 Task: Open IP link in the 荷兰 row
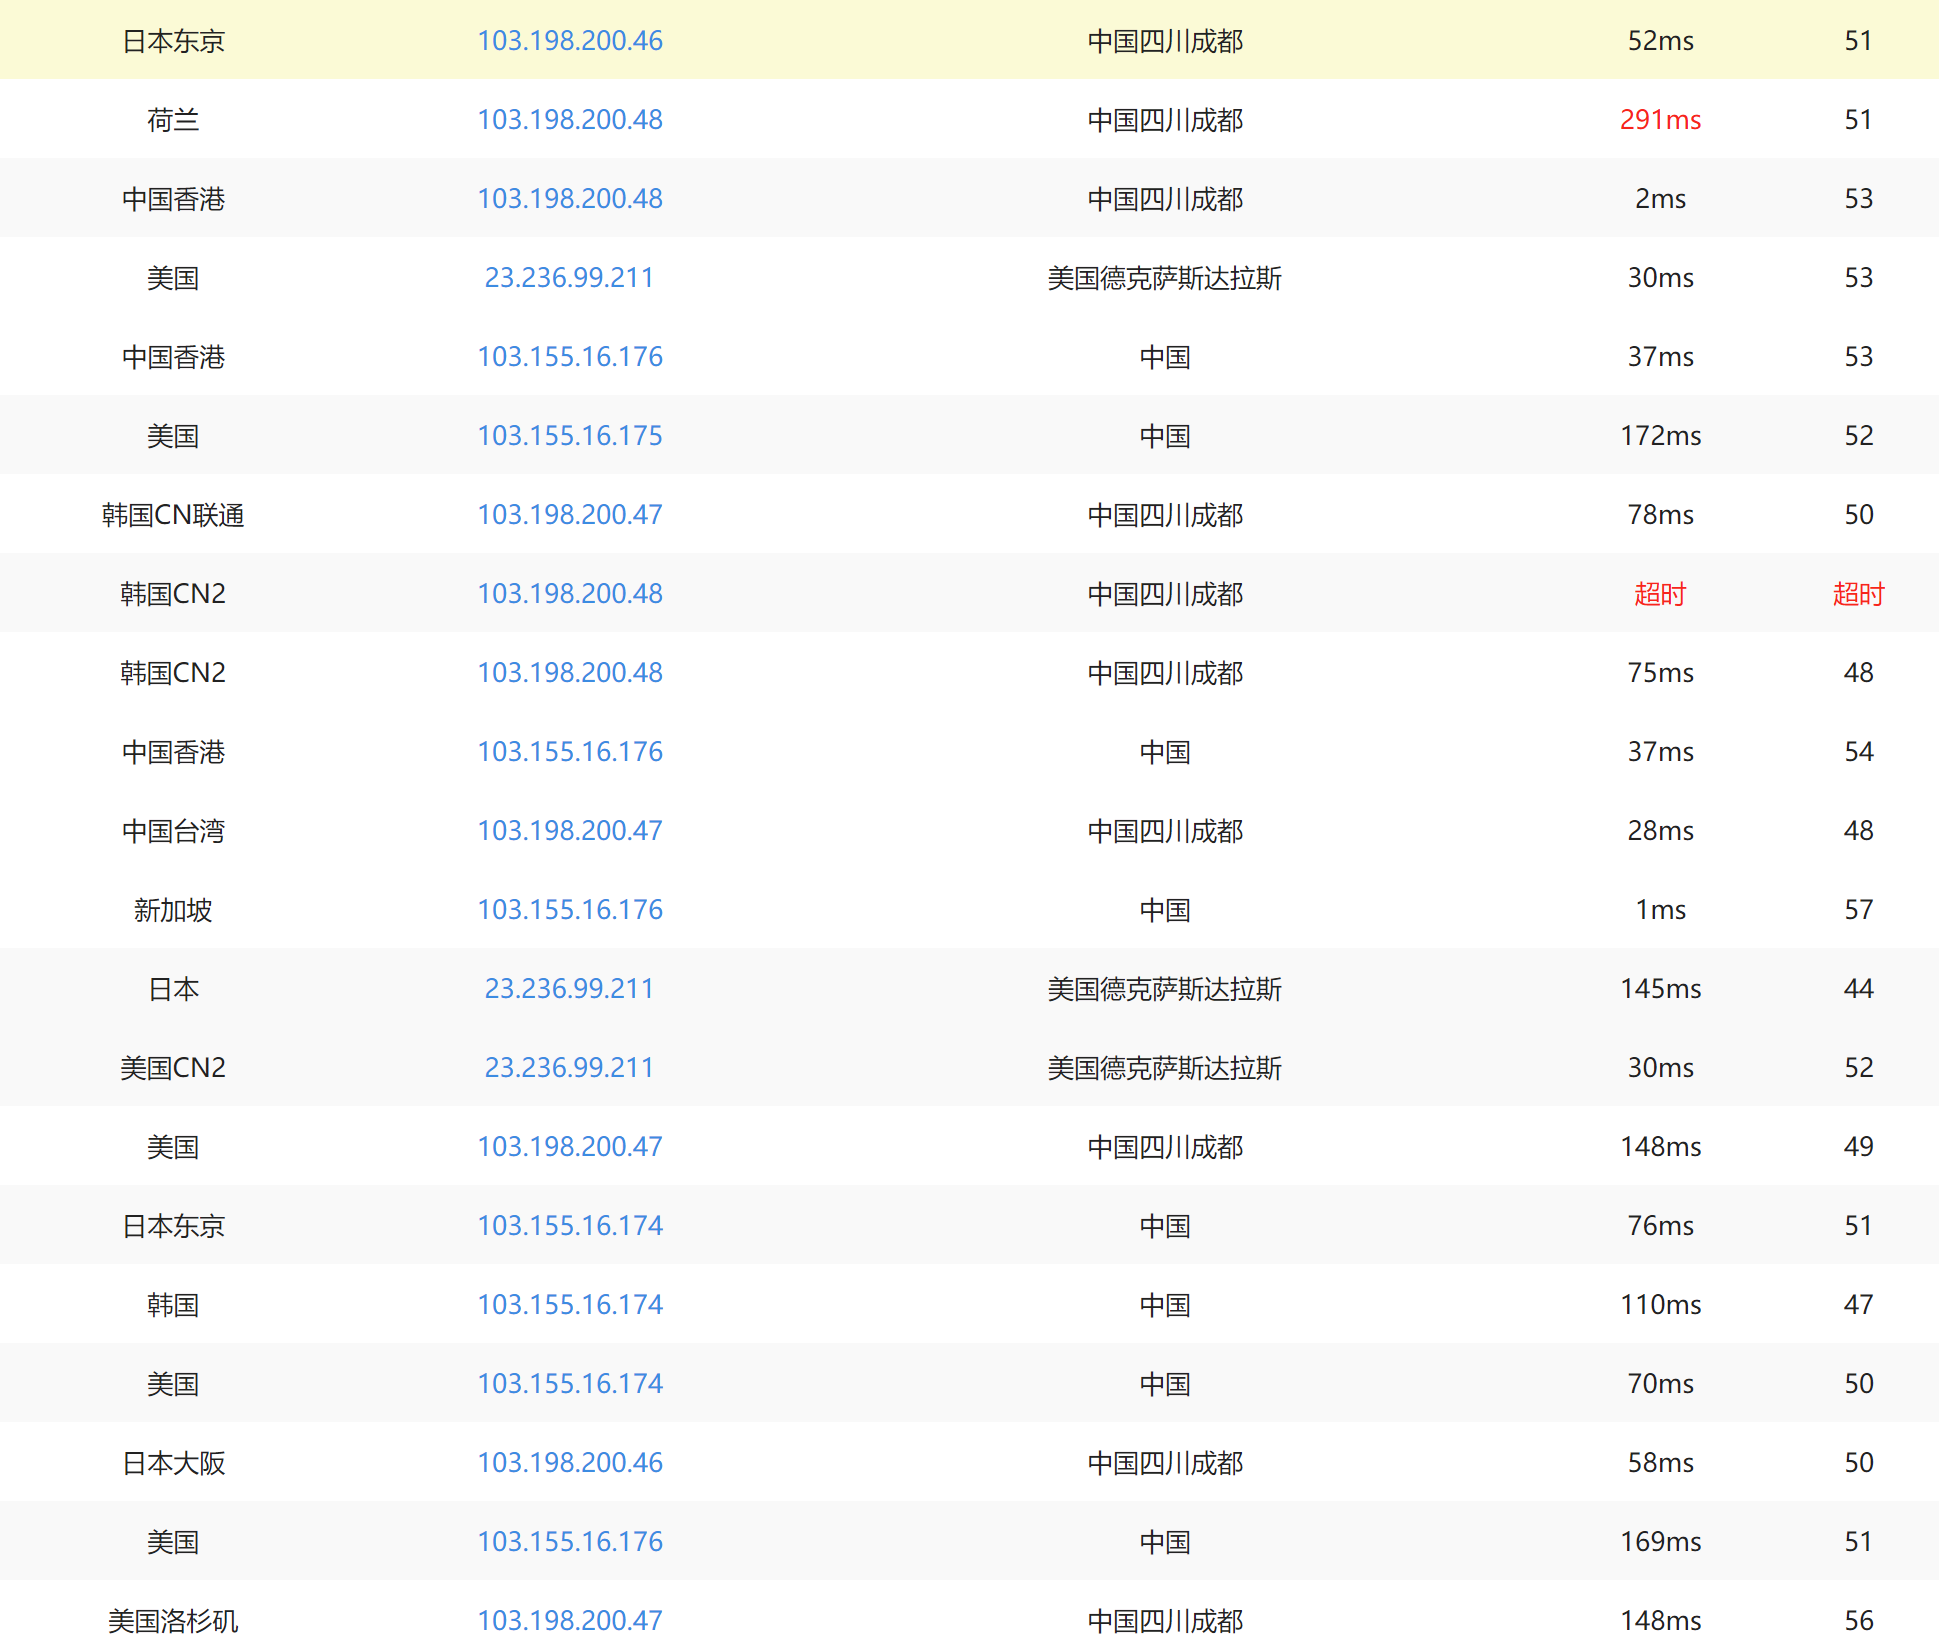tap(569, 120)
